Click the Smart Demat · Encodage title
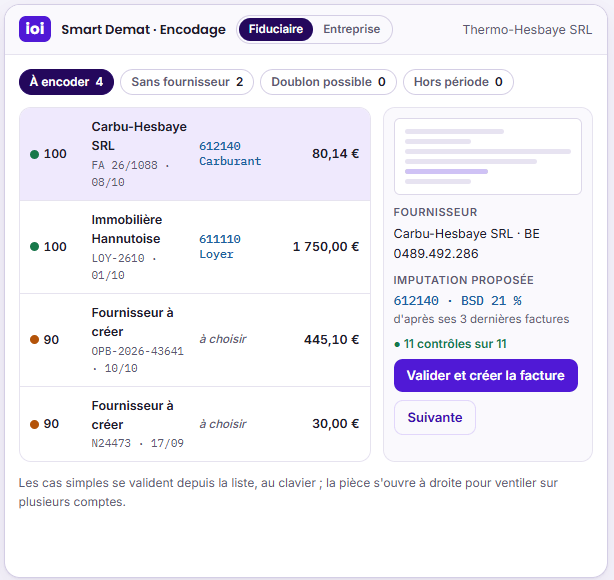The image size is (614, 580). click(x=143, y=29)
